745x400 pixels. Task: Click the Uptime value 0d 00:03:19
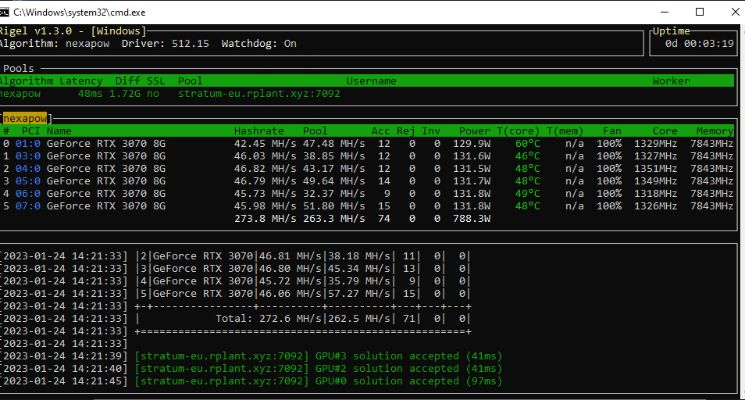699,44
